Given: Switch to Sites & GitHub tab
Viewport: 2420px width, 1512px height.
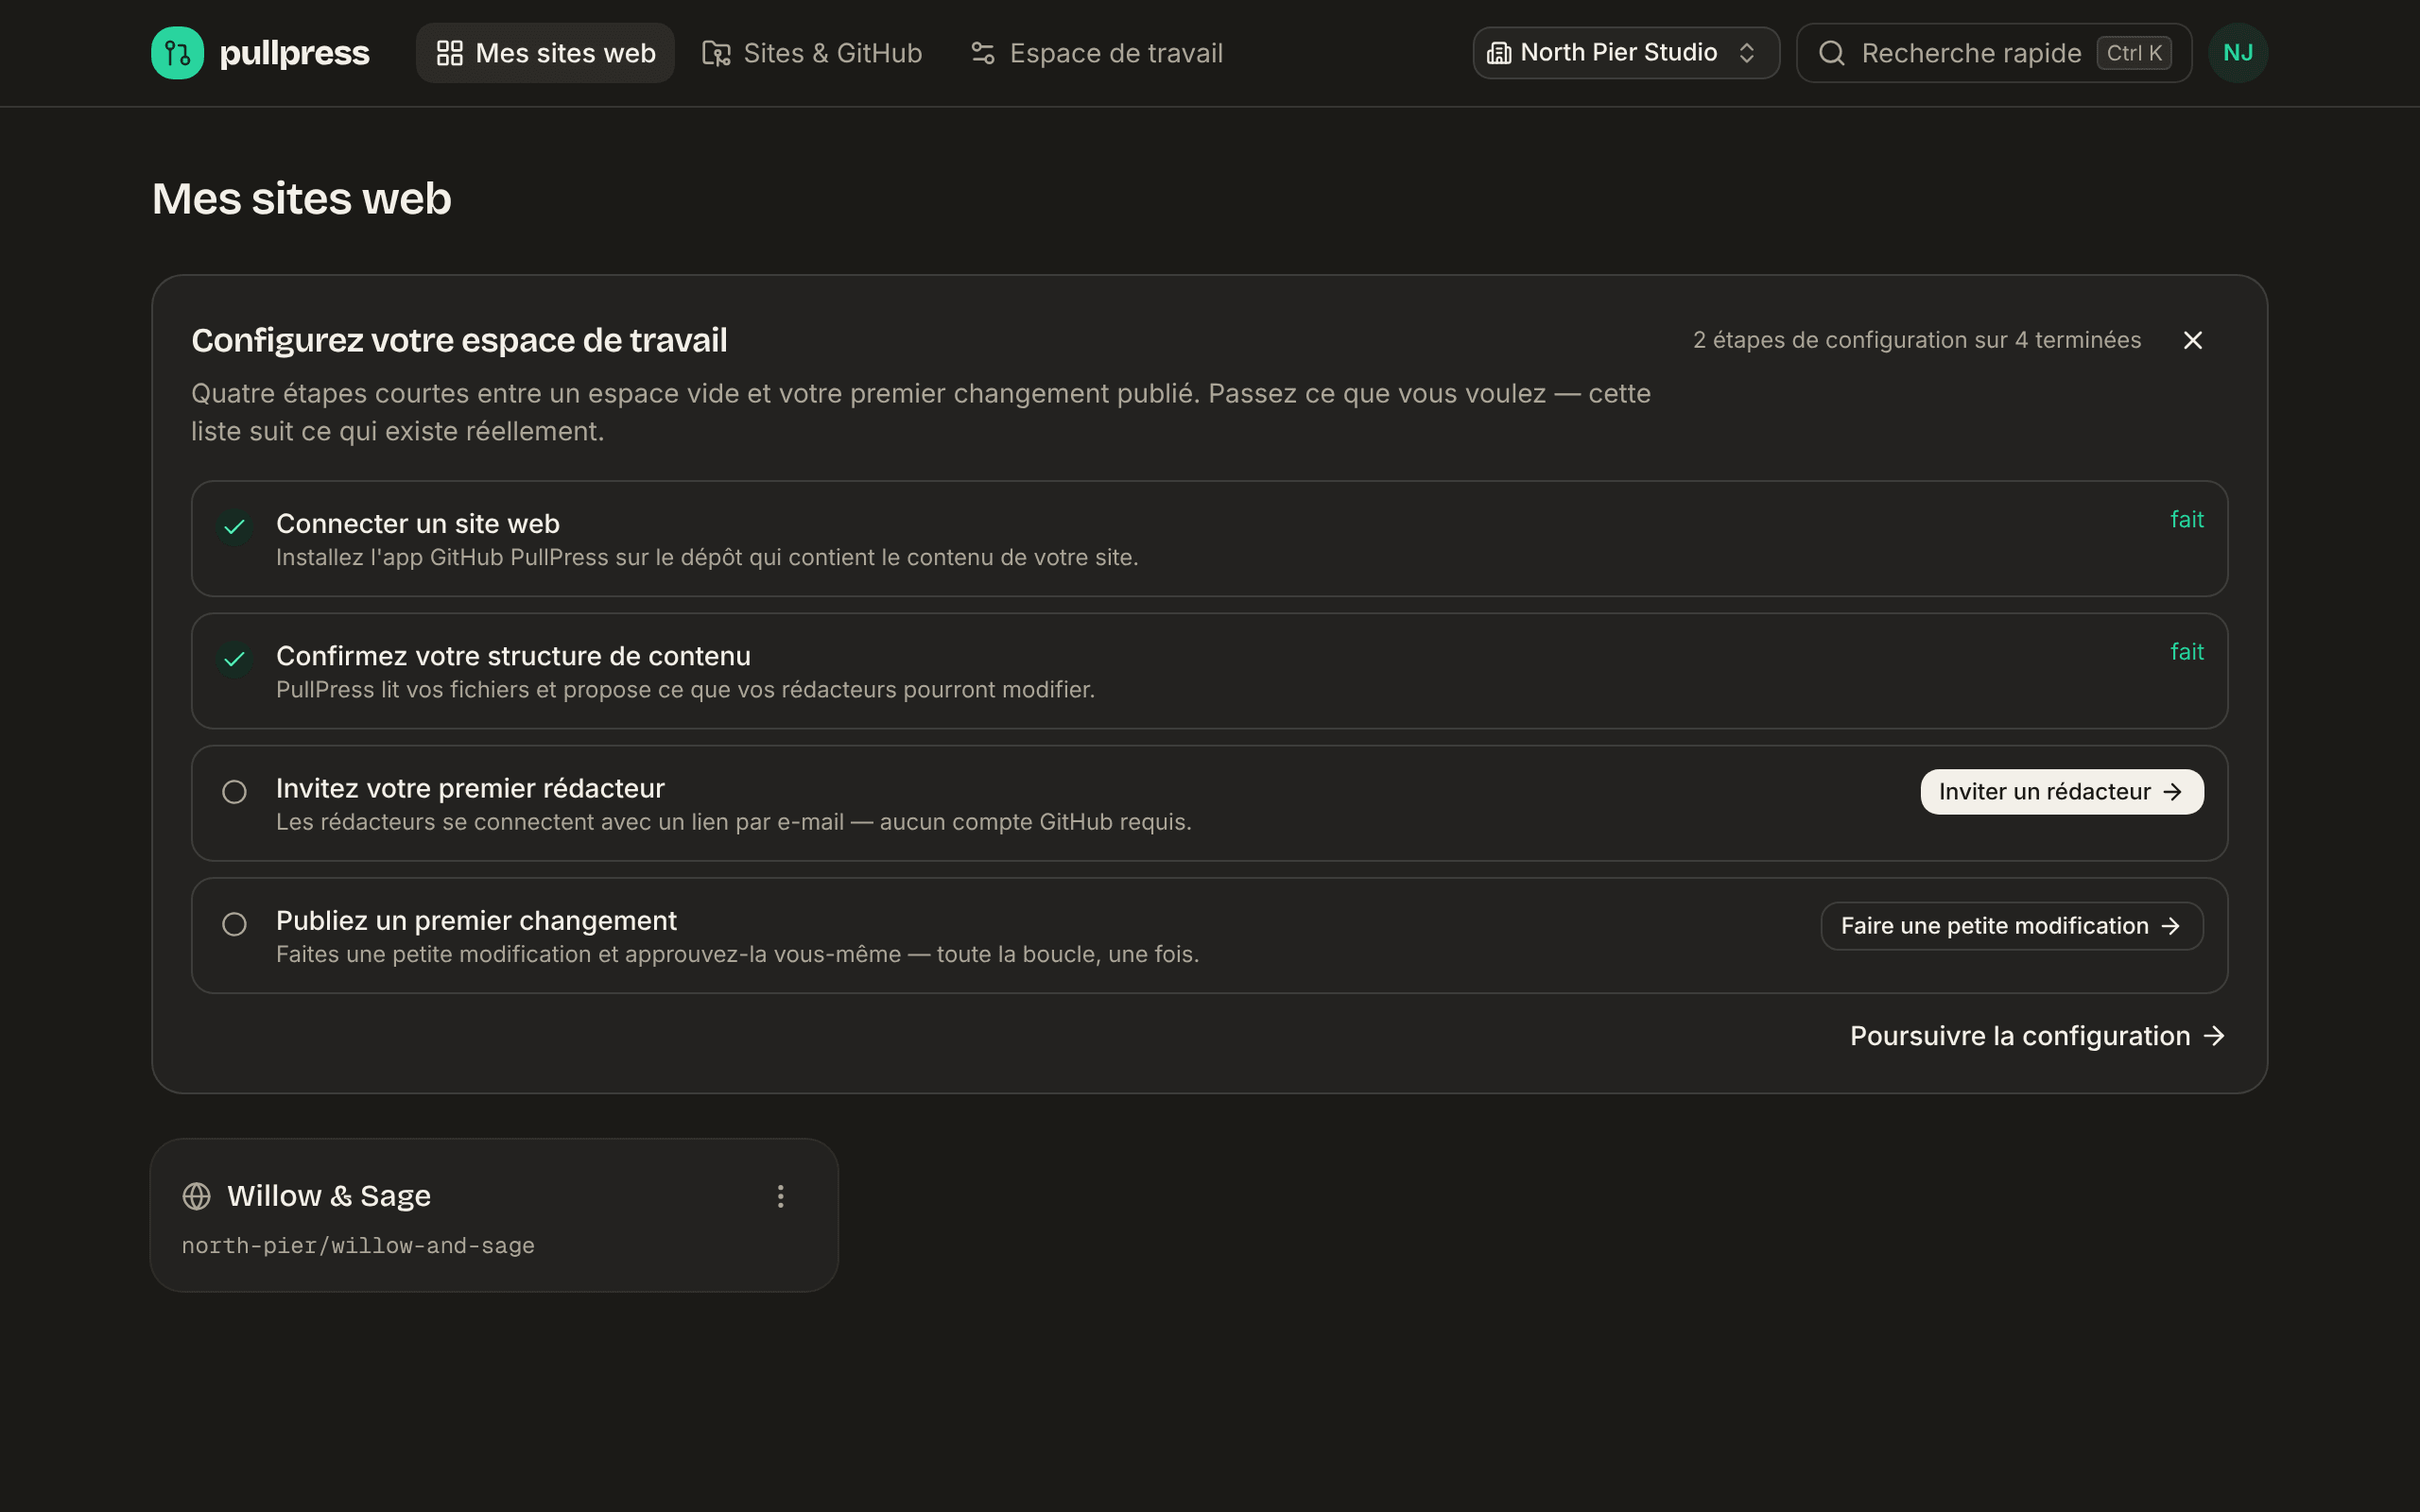Looking at the screenshot, I should [812, 53].
